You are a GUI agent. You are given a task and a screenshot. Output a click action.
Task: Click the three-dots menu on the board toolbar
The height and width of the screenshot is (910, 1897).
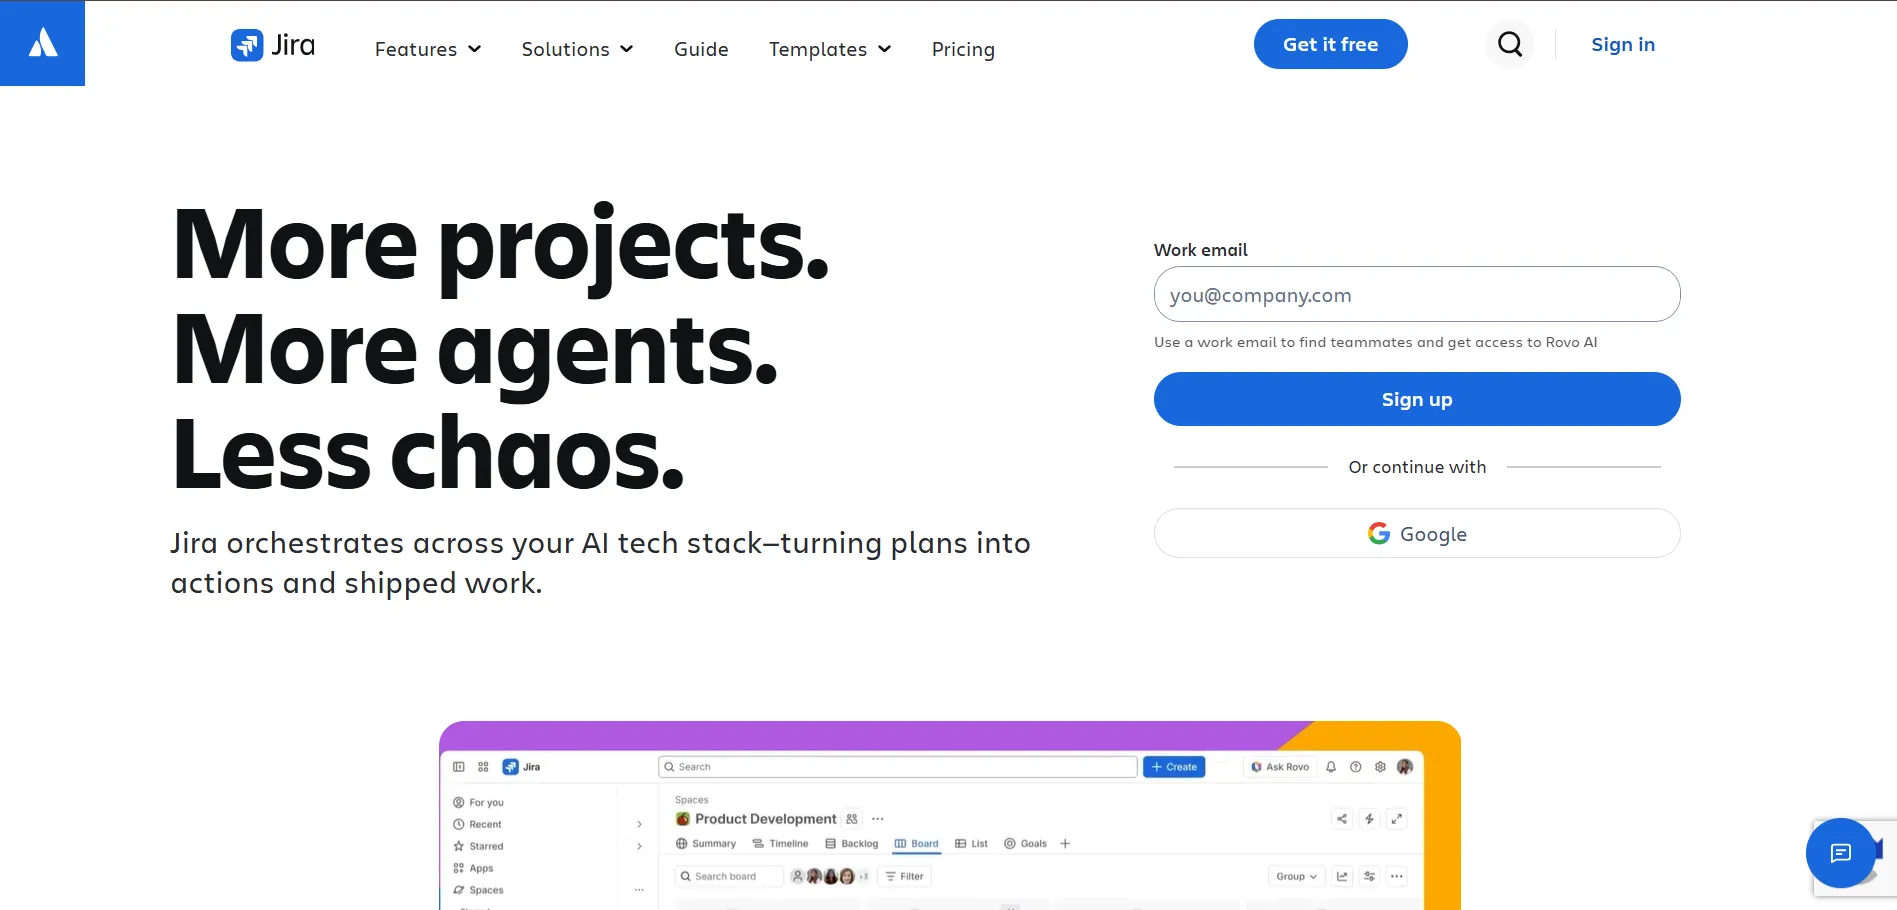(1397, 876)
